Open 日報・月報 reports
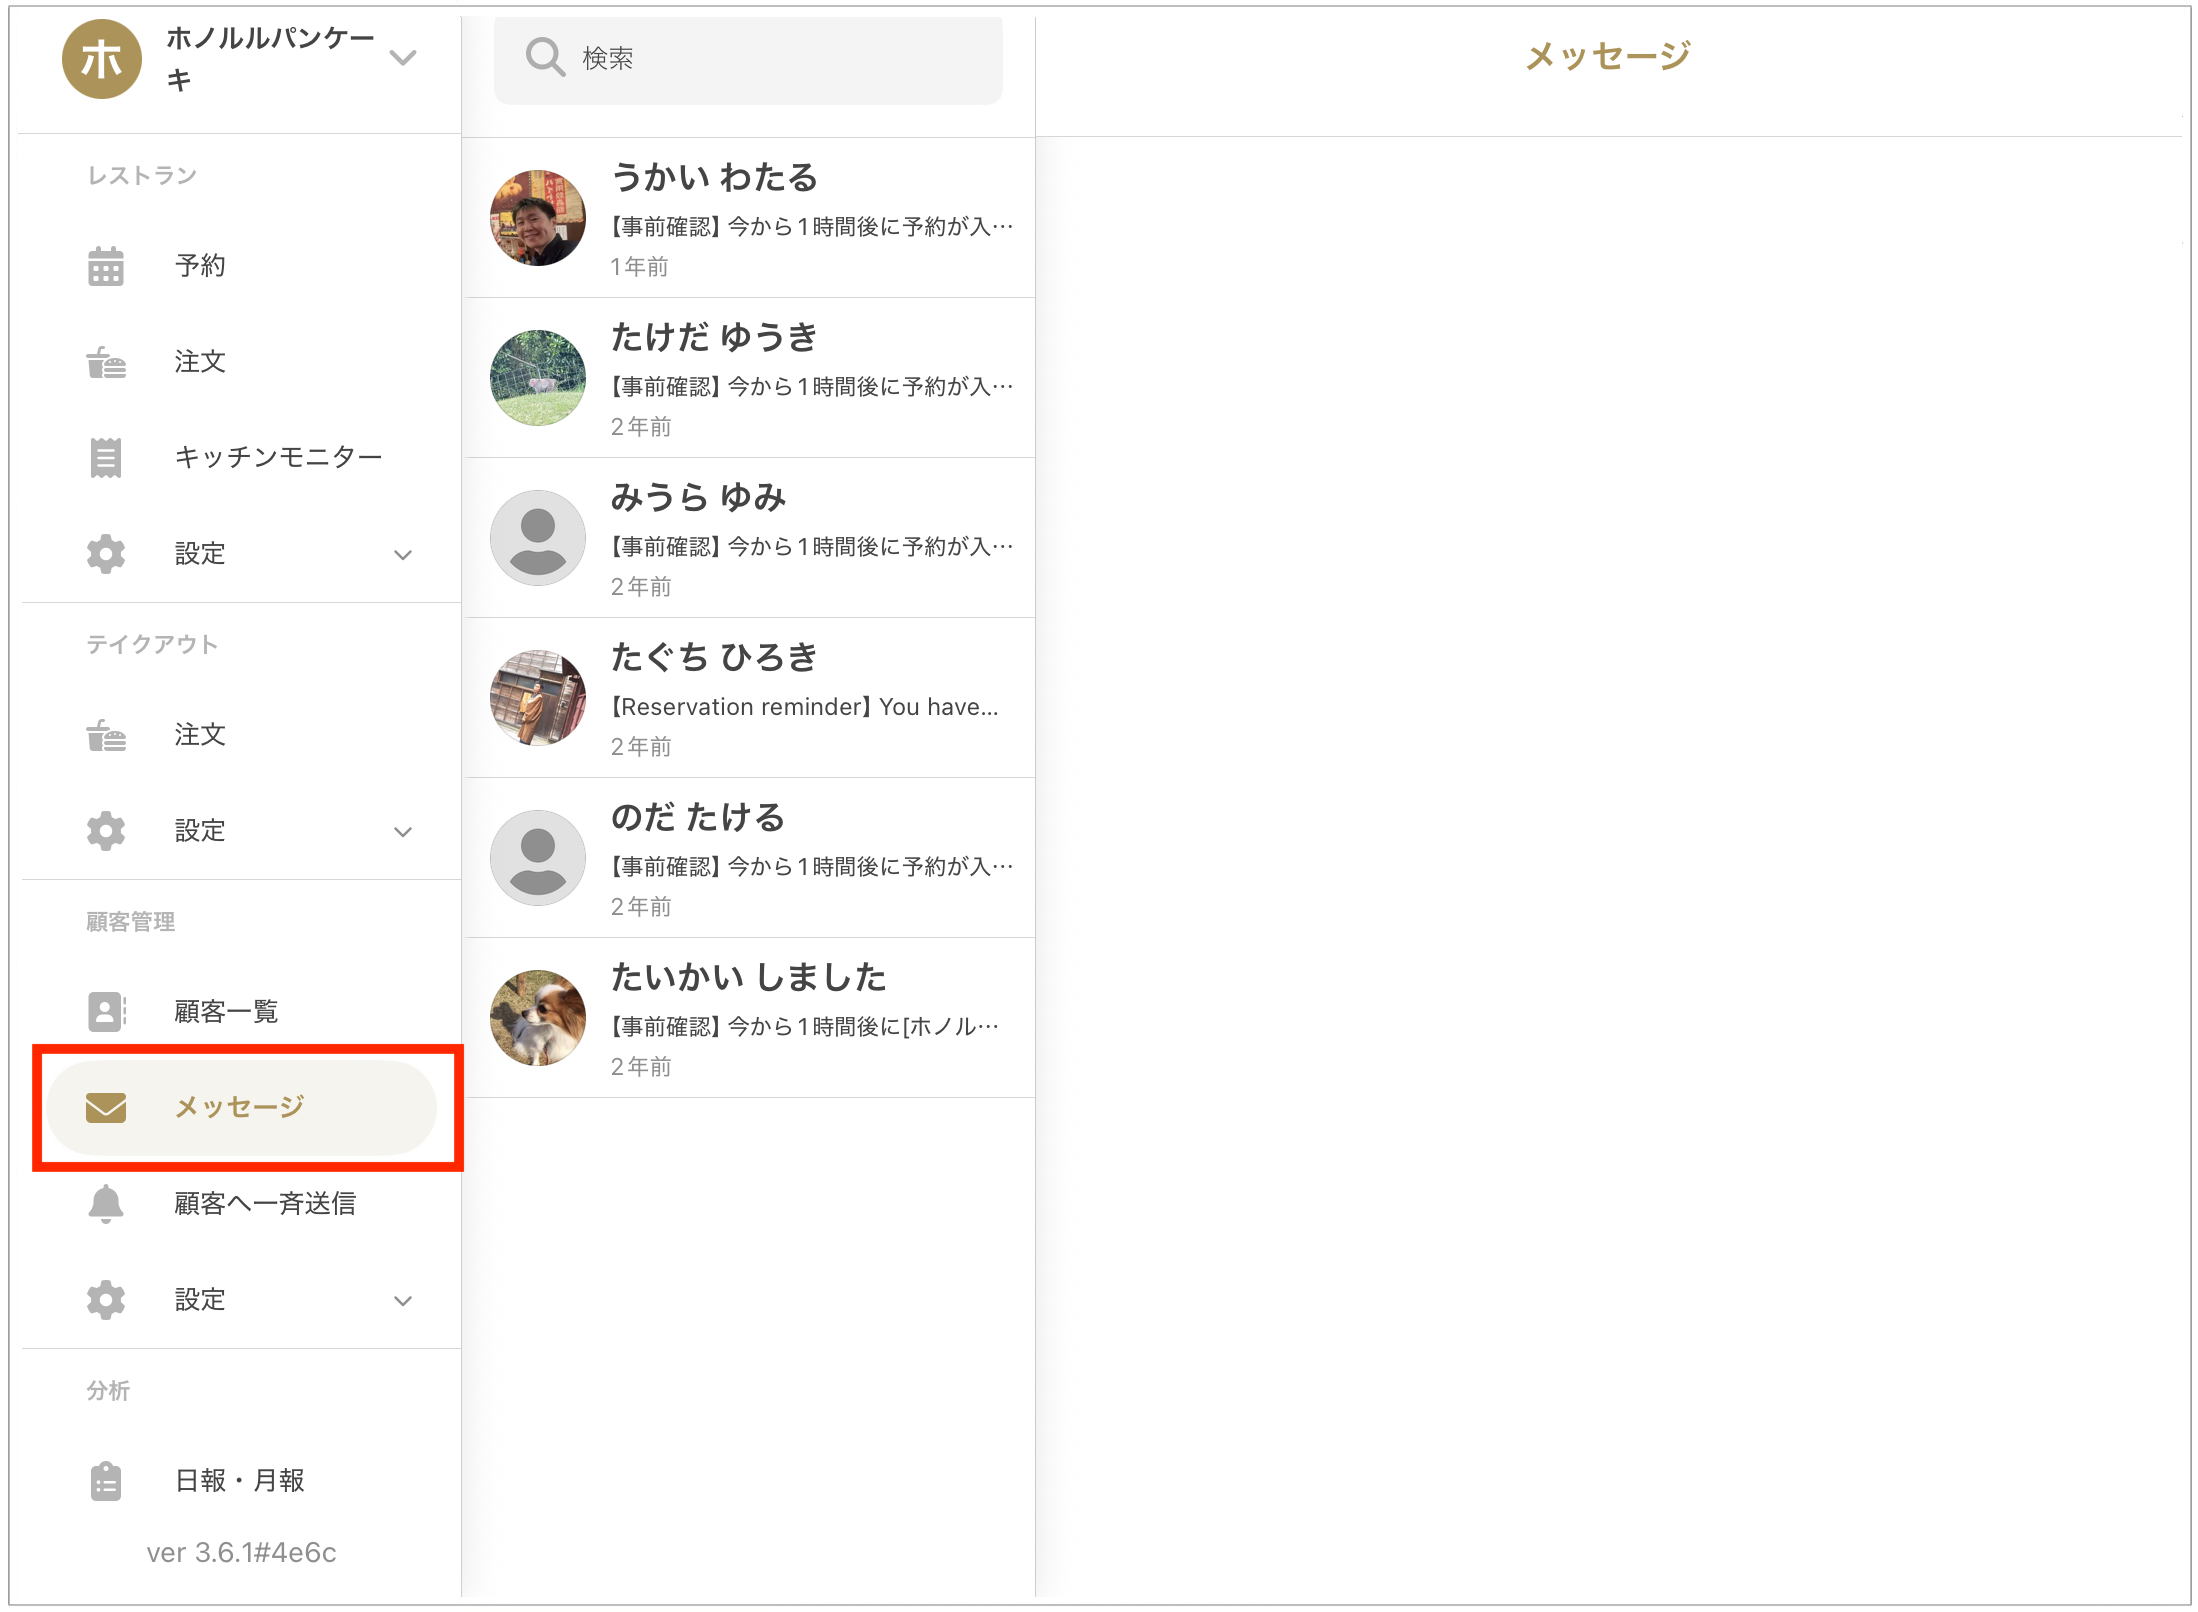The height and width of the screenshot is (1612, 2198). [240, 1481]
